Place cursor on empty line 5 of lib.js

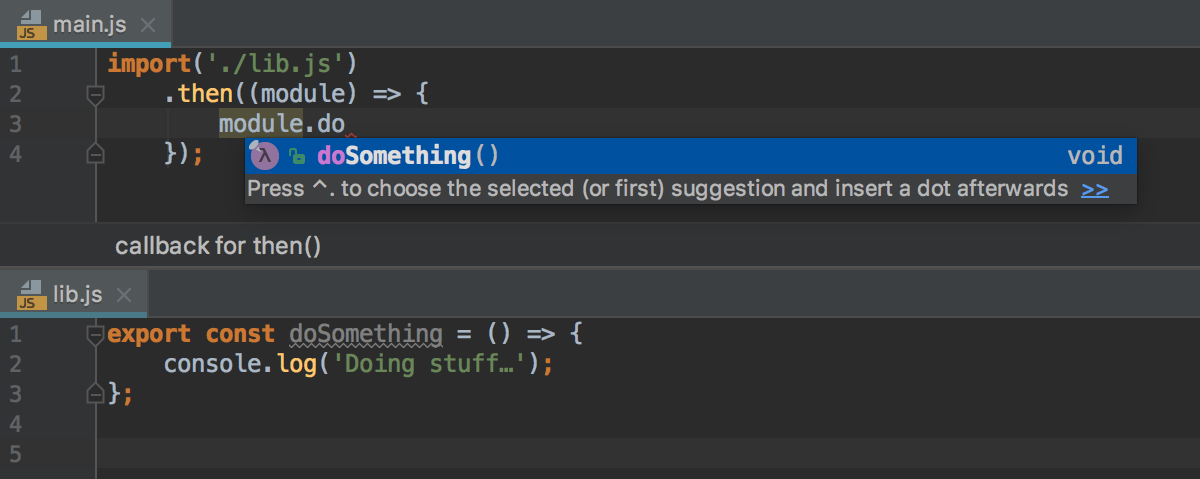pyautogui.click(x=400, y=453)
